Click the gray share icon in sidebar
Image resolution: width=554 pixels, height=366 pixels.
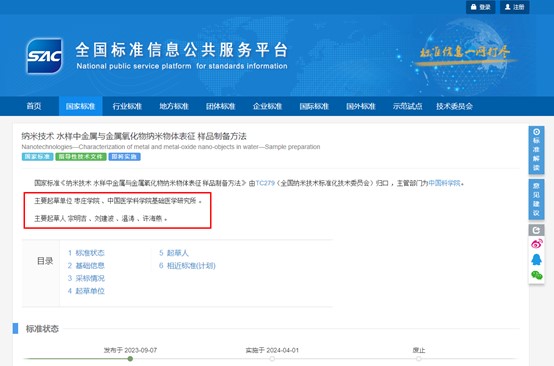tap(536, 230)
